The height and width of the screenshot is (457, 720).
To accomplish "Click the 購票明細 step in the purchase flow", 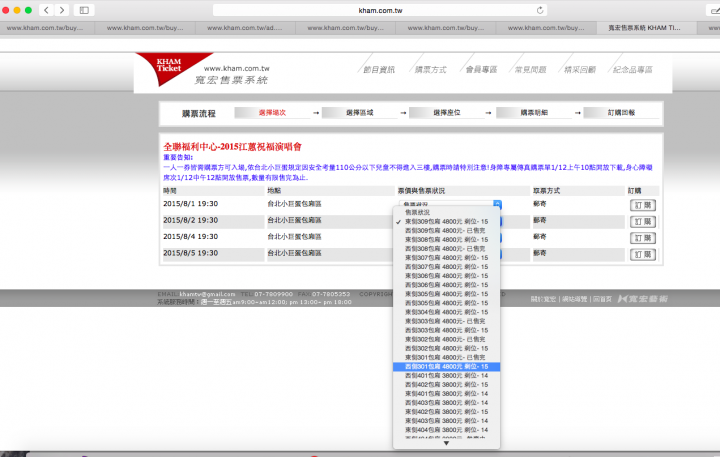I will [534, 113].
